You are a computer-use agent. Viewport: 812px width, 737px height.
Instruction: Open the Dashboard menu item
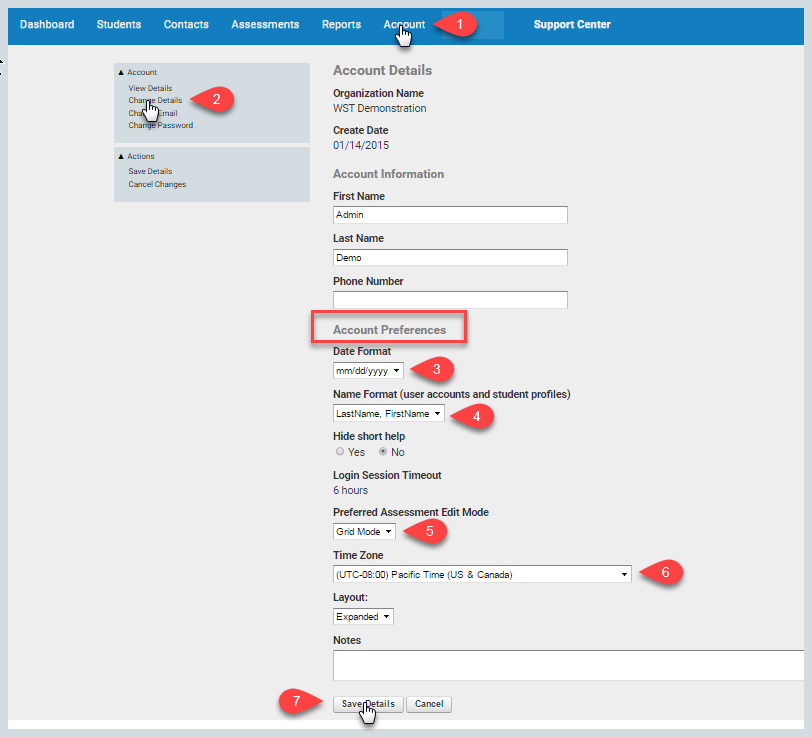coord(47,24)
